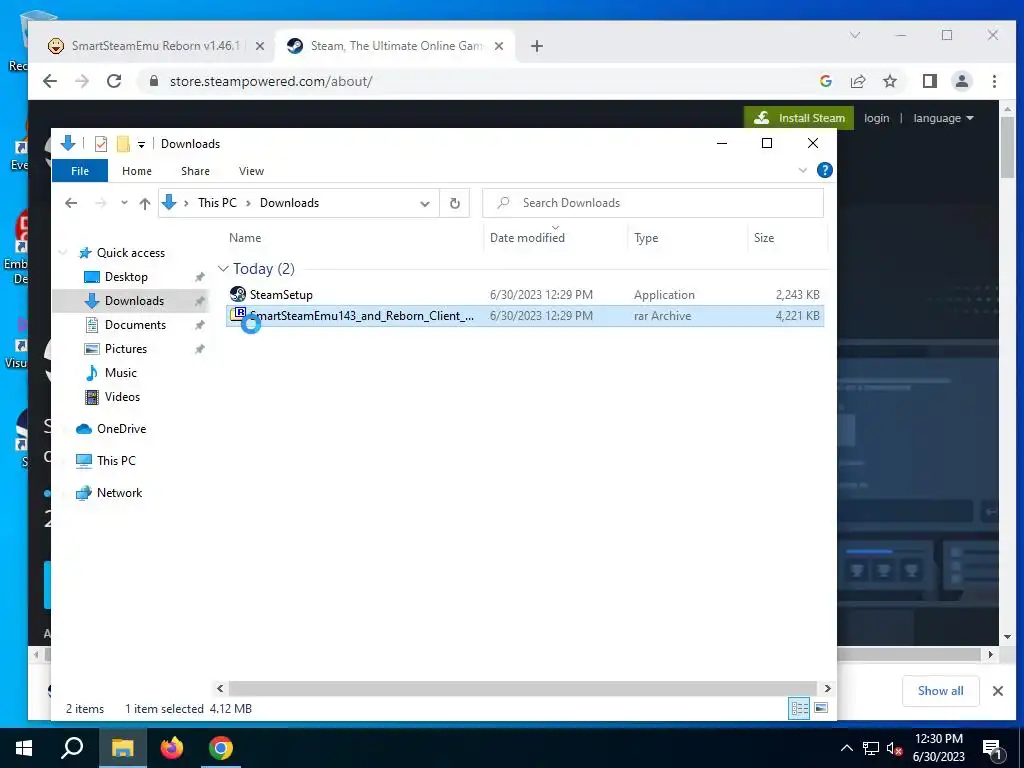Open Network in the navigation pane
Screen dimensions: 1024x768
[119, 493]
